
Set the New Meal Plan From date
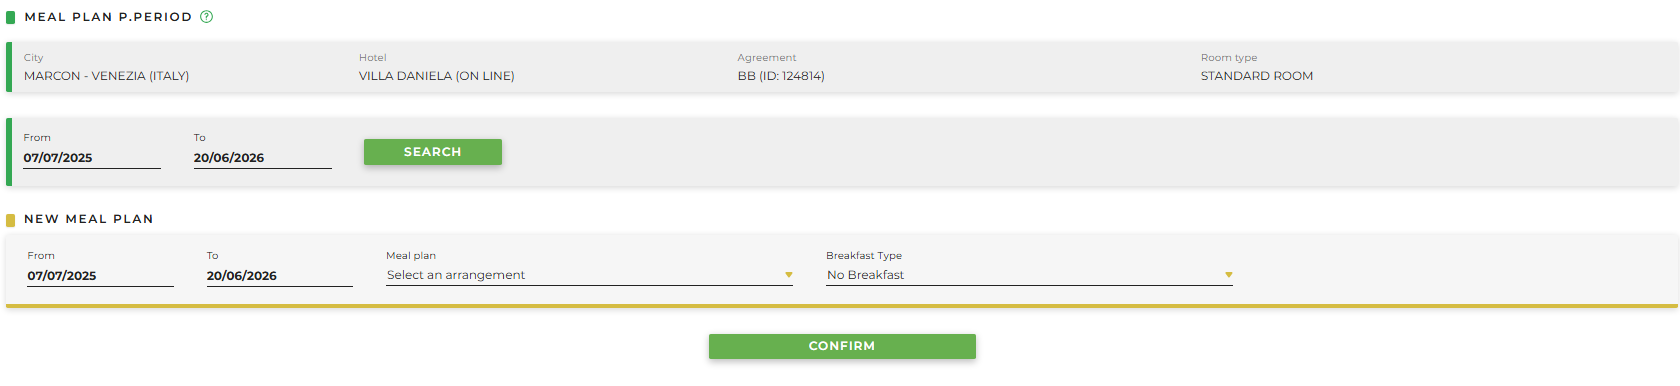pos(100,276)
